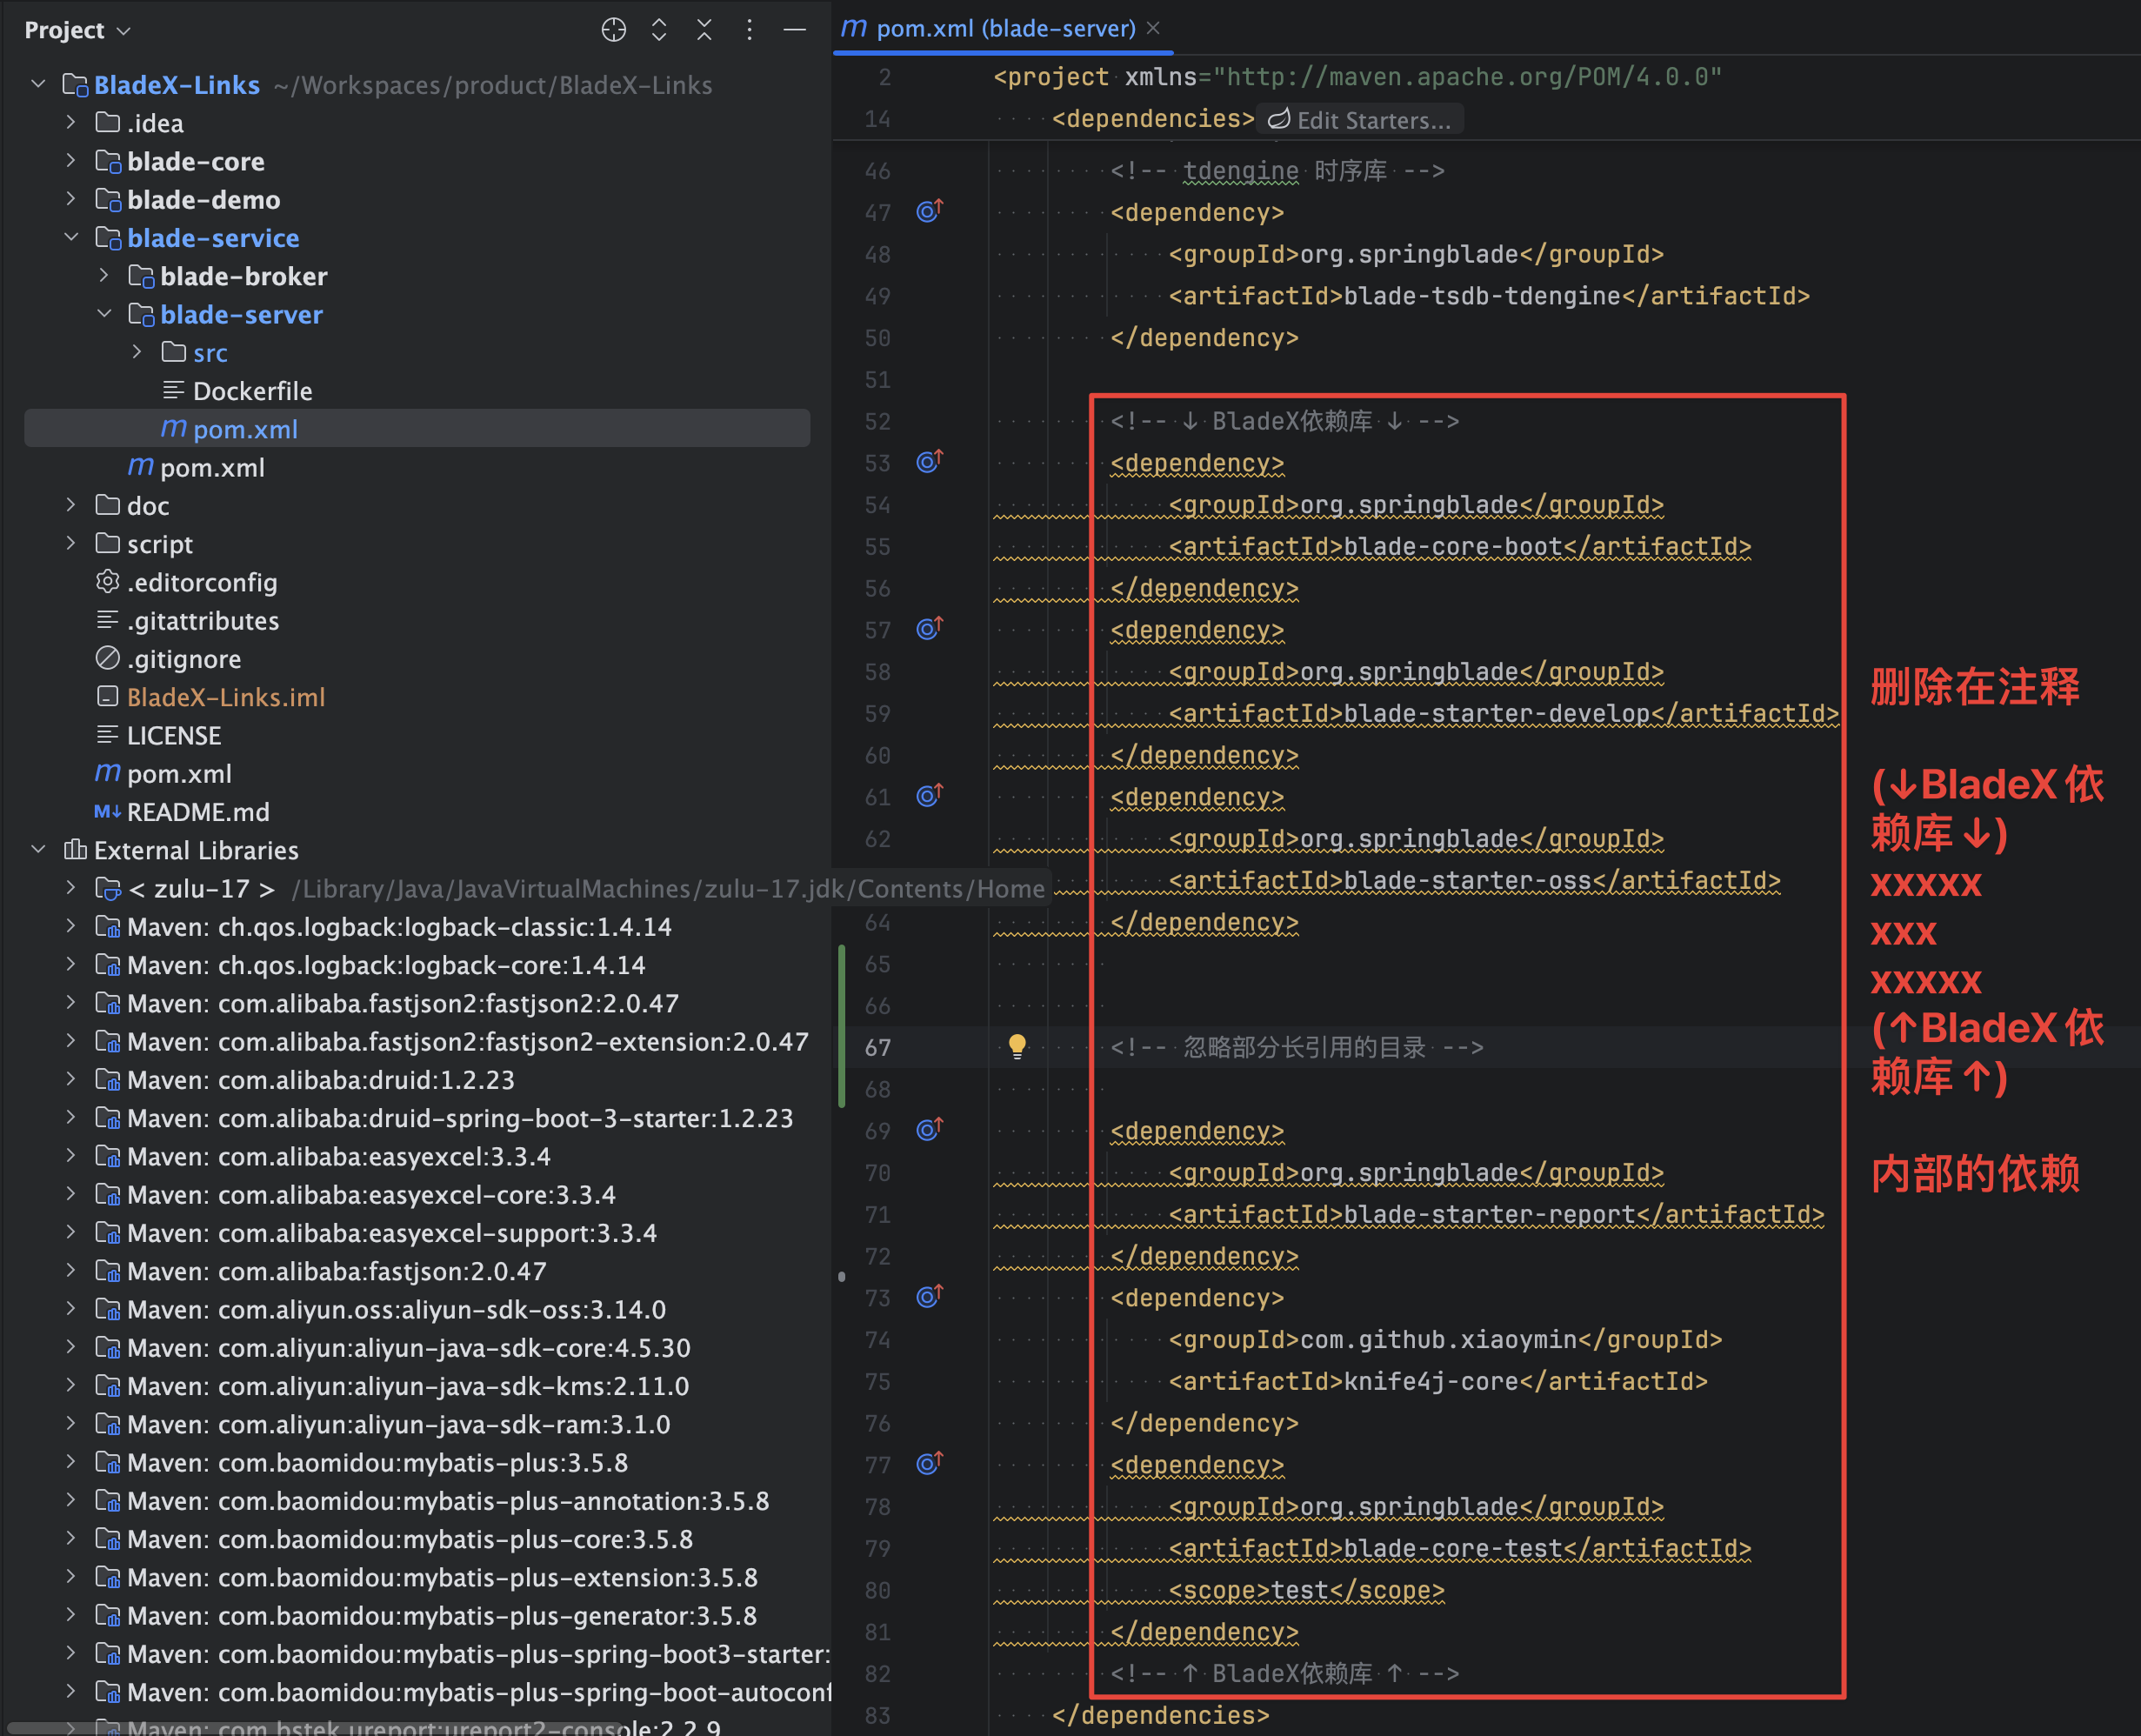Click the m icon of blade-server pom.xml
This screenshot has height=1736, width=2141.
coord(174,428)
